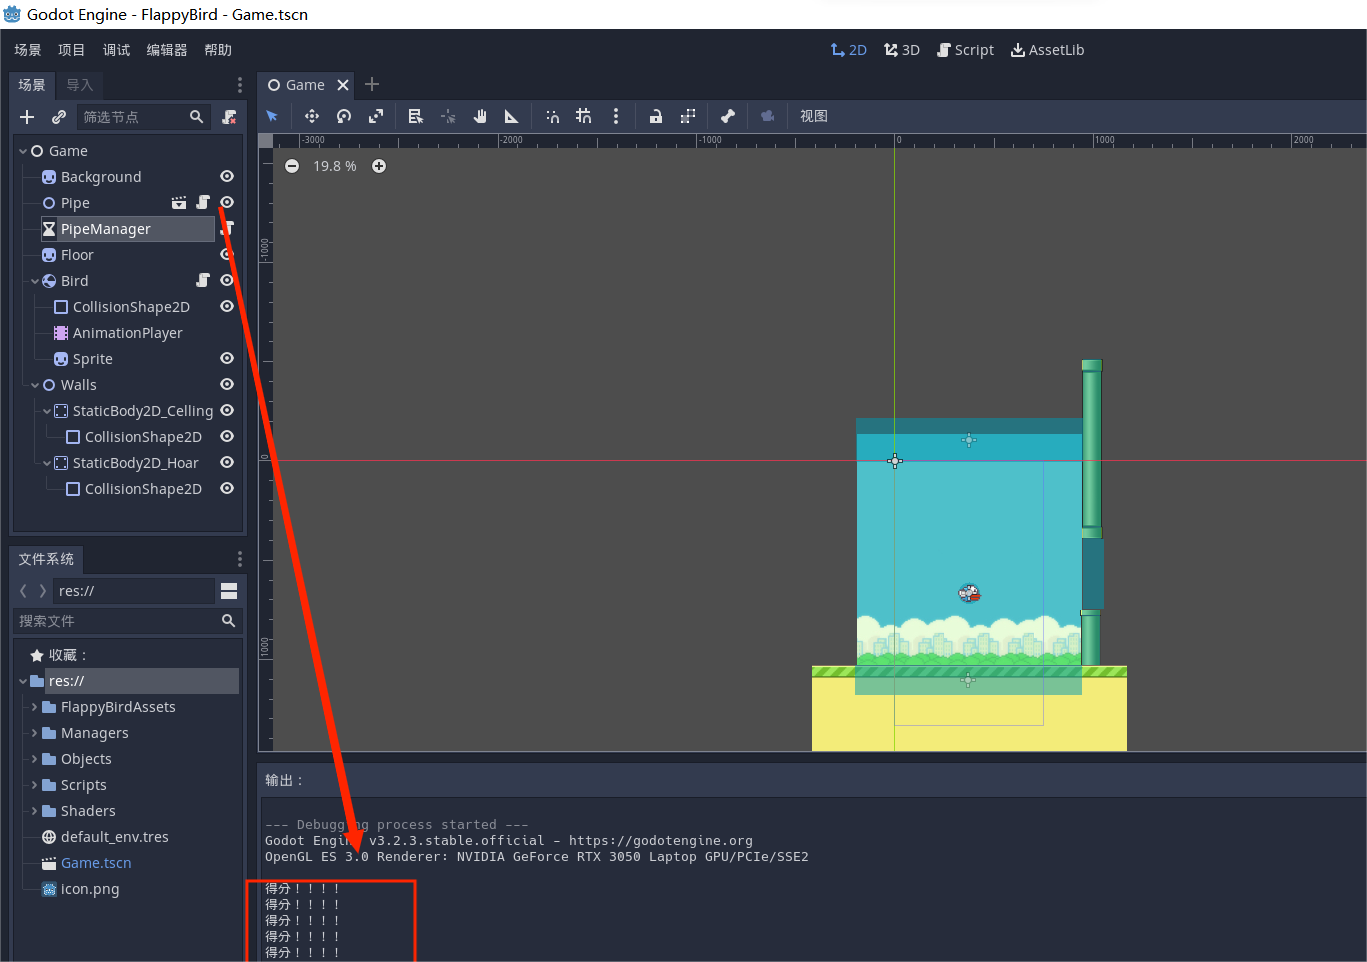Lock the selected node with padlock icon

pos(655,116)
